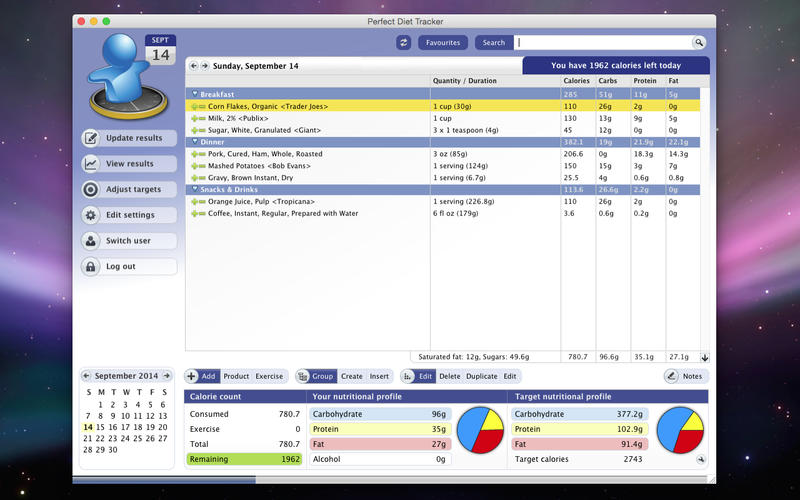
Task: Click the Notes button
Action: point(686,376)
